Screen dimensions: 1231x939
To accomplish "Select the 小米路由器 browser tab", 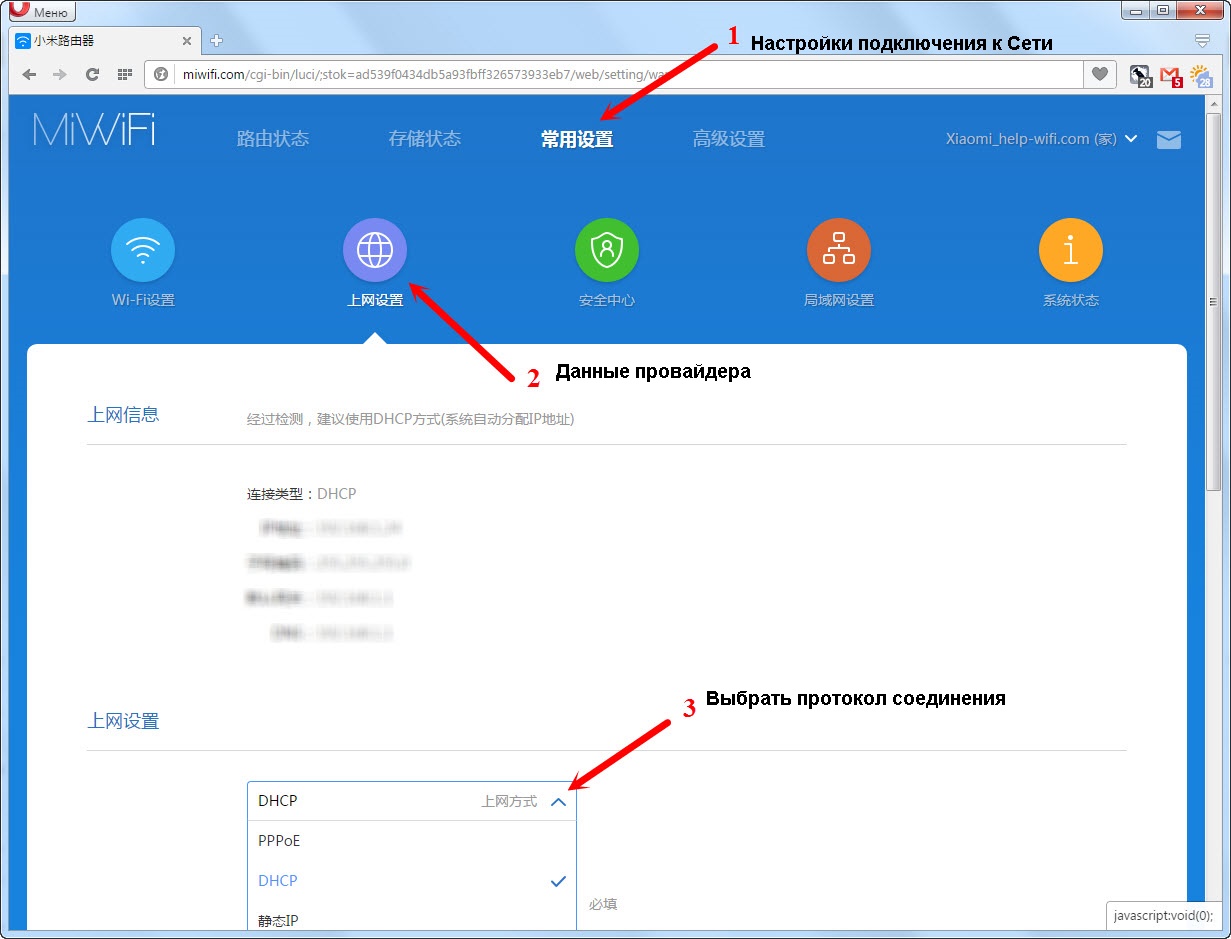I will tap(103, 41).
